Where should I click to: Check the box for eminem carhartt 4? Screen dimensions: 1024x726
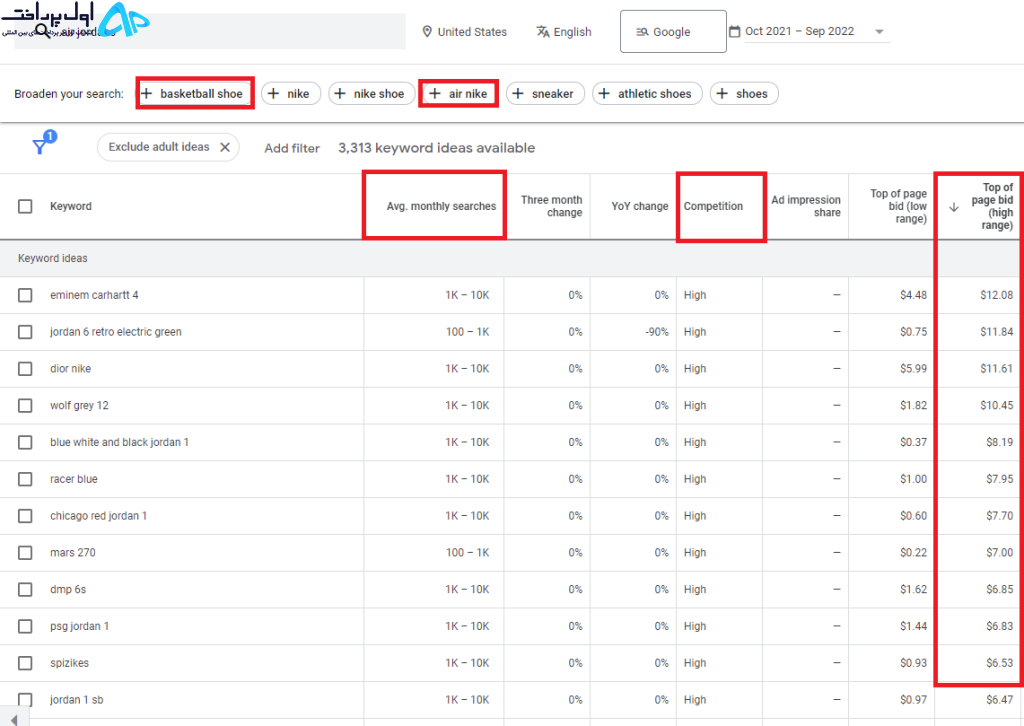(25, 295)
